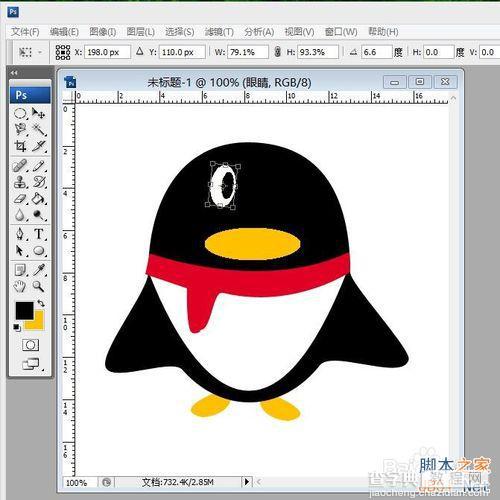Select the Paint Bucket tool
The image size is (500, 500).
39,199
